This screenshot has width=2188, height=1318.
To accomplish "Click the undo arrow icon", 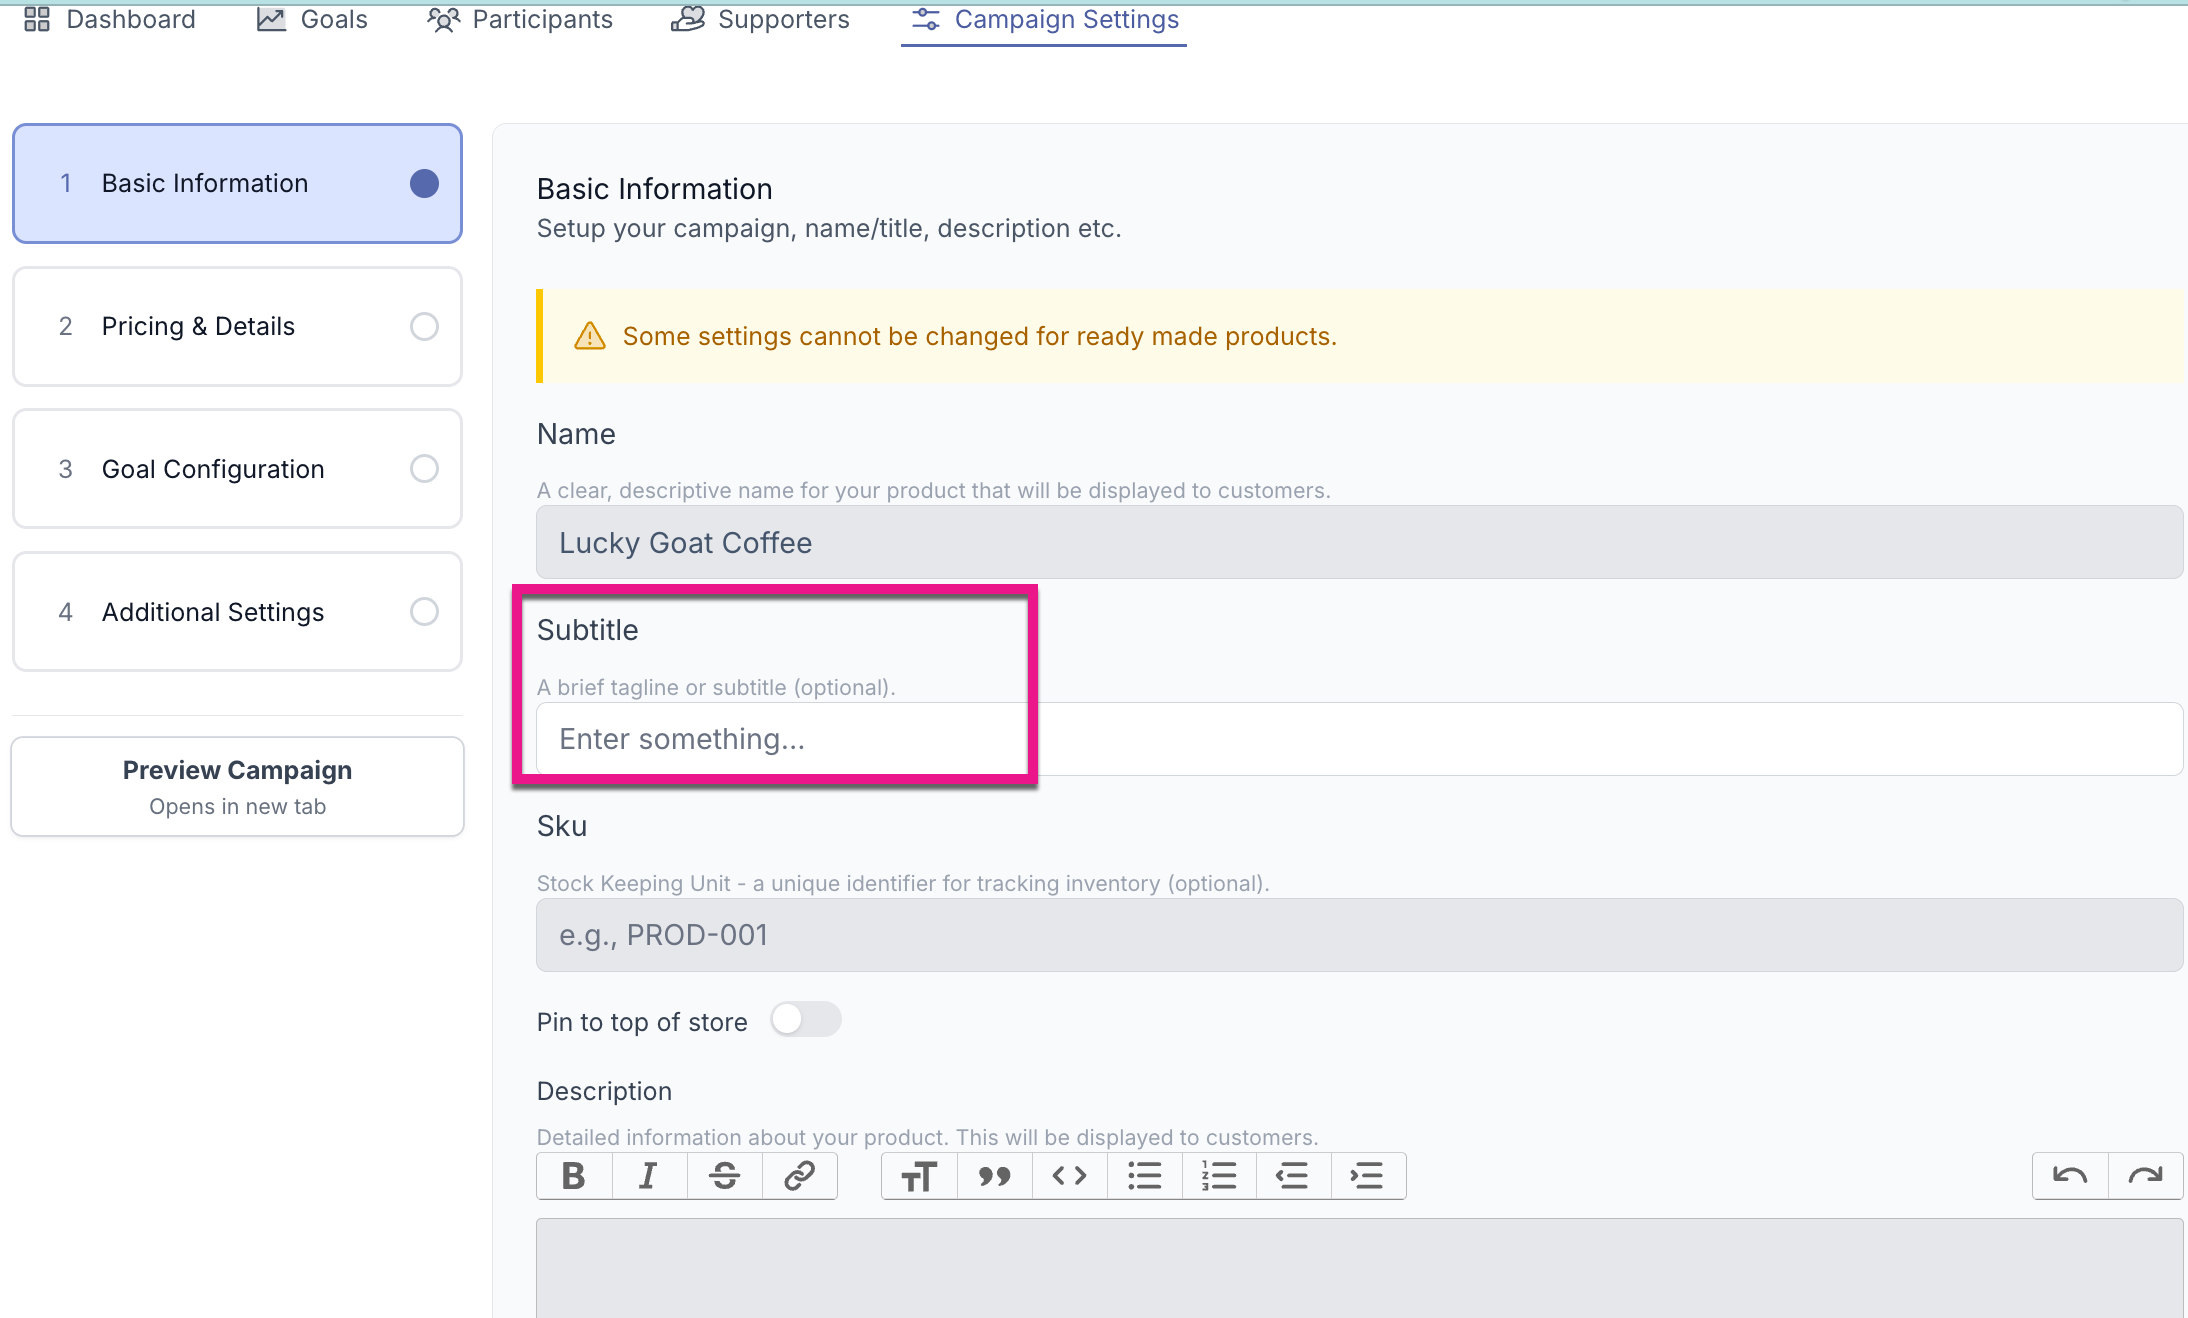I will pyautogui.click(x=2070, y=1176).
